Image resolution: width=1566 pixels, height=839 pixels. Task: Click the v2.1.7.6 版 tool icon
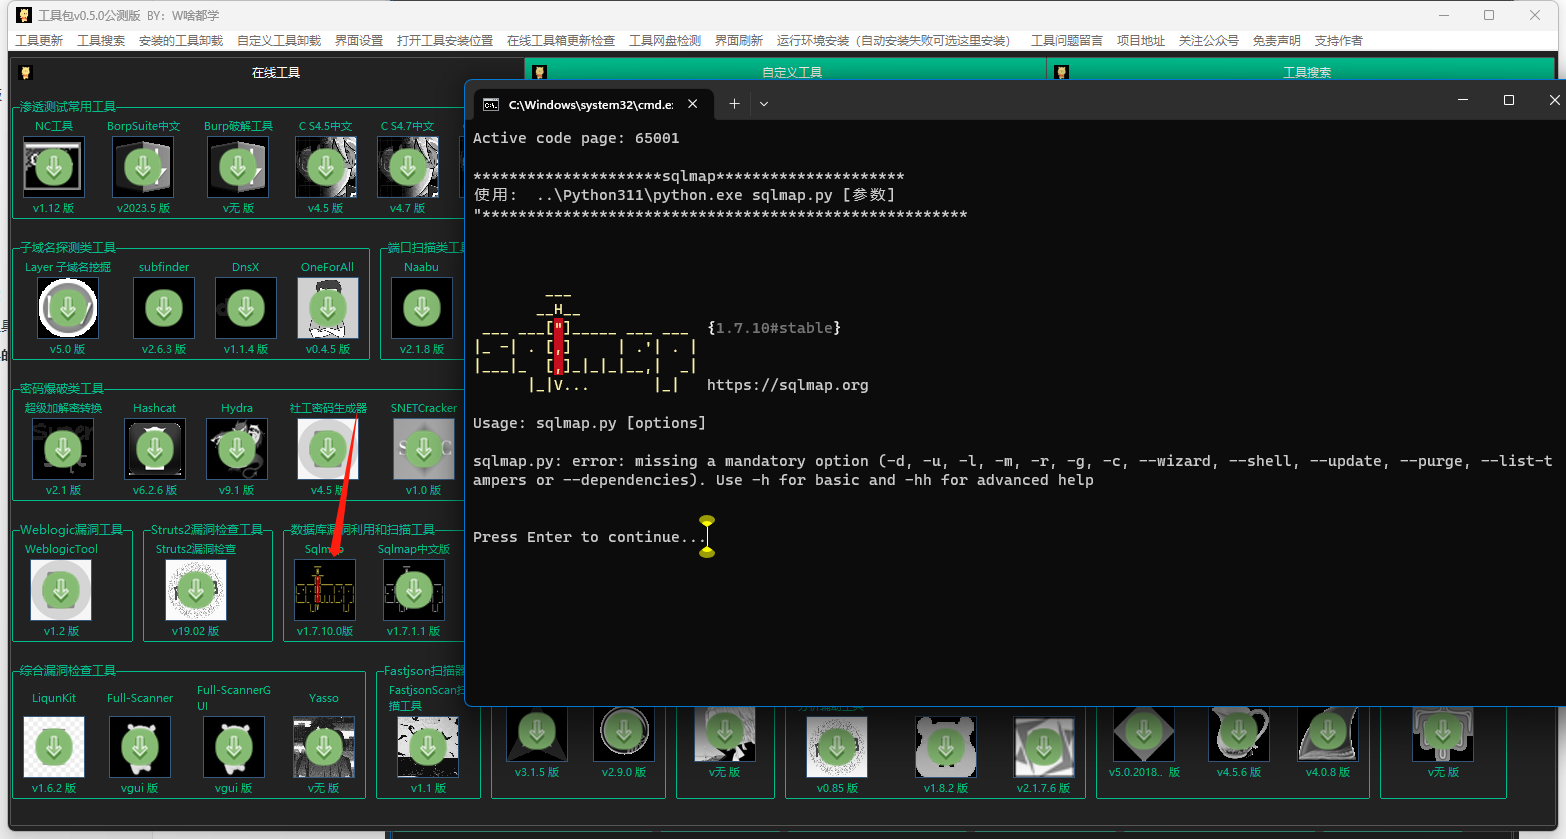coord(1044,747)
